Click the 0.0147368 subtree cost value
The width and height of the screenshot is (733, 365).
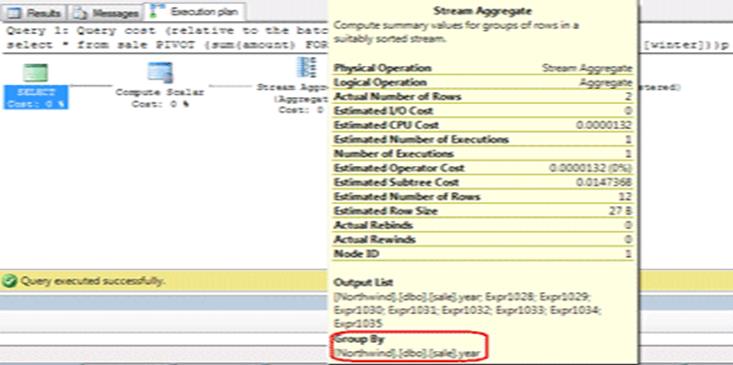pos(604,182)
